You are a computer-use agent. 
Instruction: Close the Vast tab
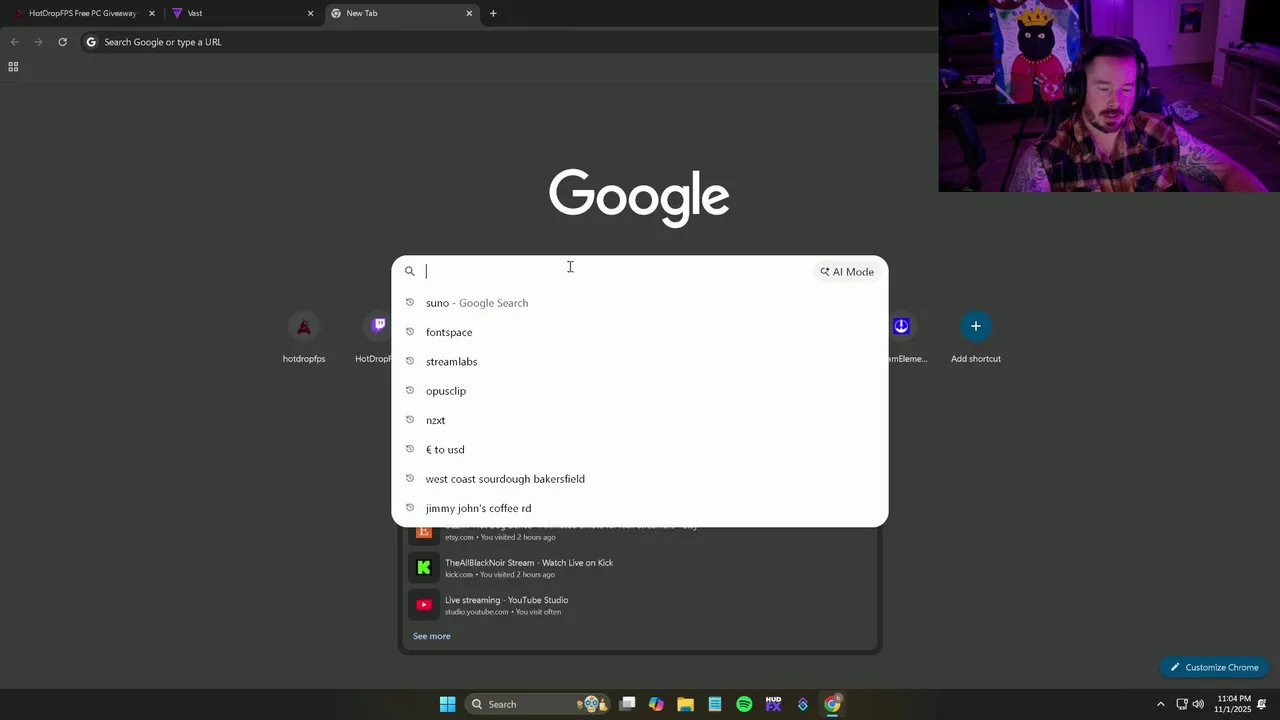(310, 14)
